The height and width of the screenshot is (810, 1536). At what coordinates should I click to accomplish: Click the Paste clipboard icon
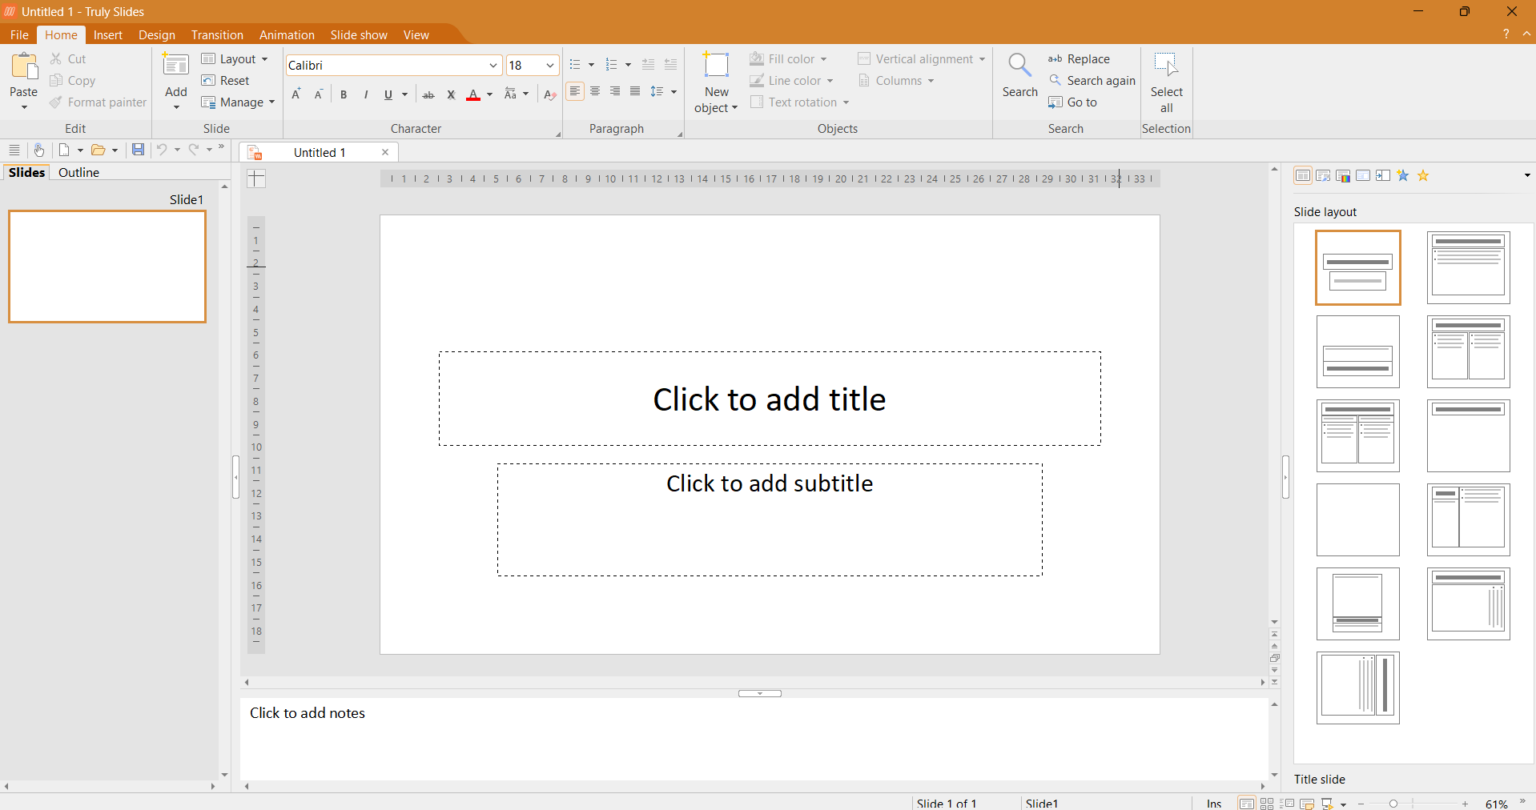point(24,66)
